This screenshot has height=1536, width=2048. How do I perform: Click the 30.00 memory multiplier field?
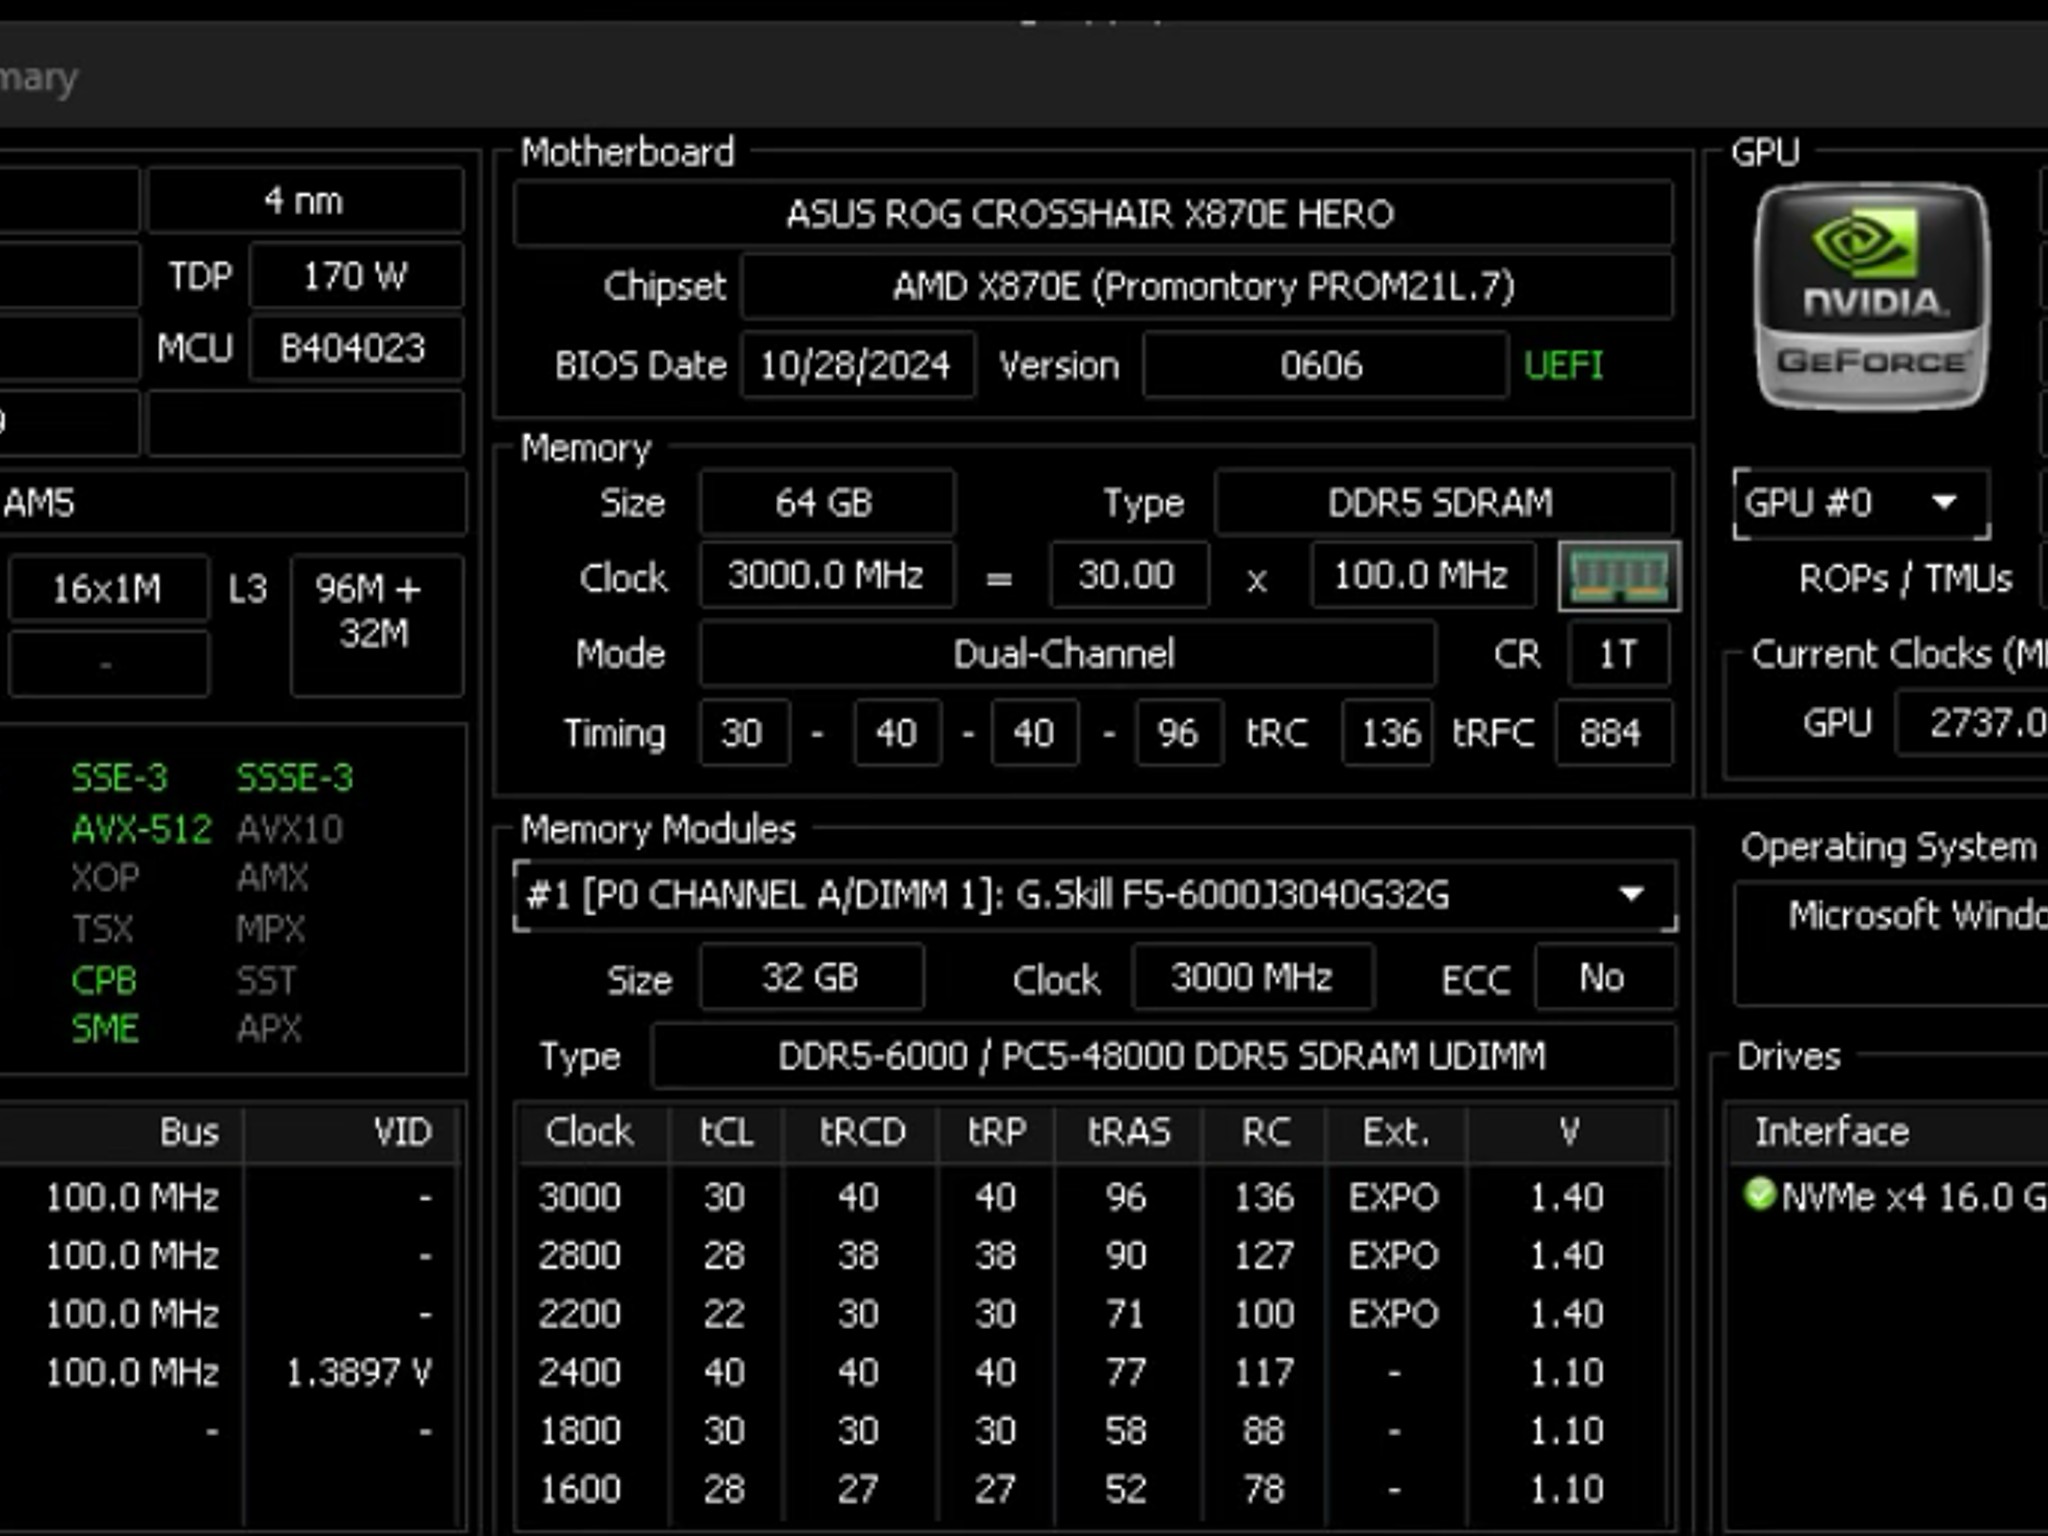tap(1128, 576)
